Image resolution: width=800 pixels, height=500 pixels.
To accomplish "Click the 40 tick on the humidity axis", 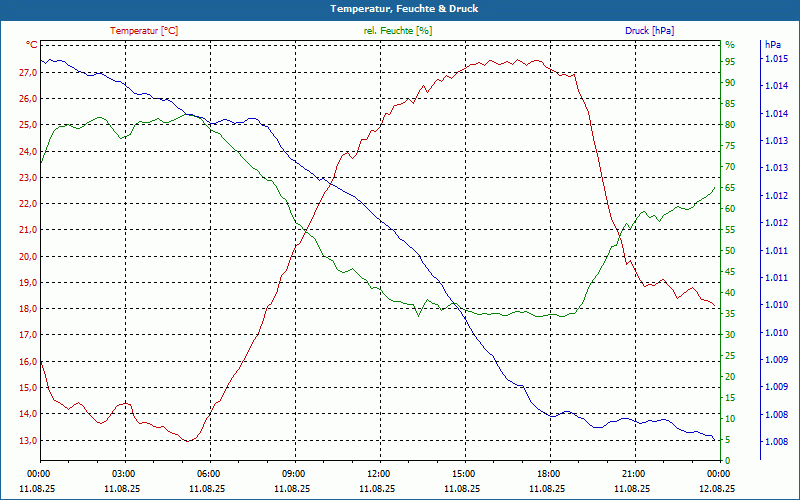I will [730, 293].
